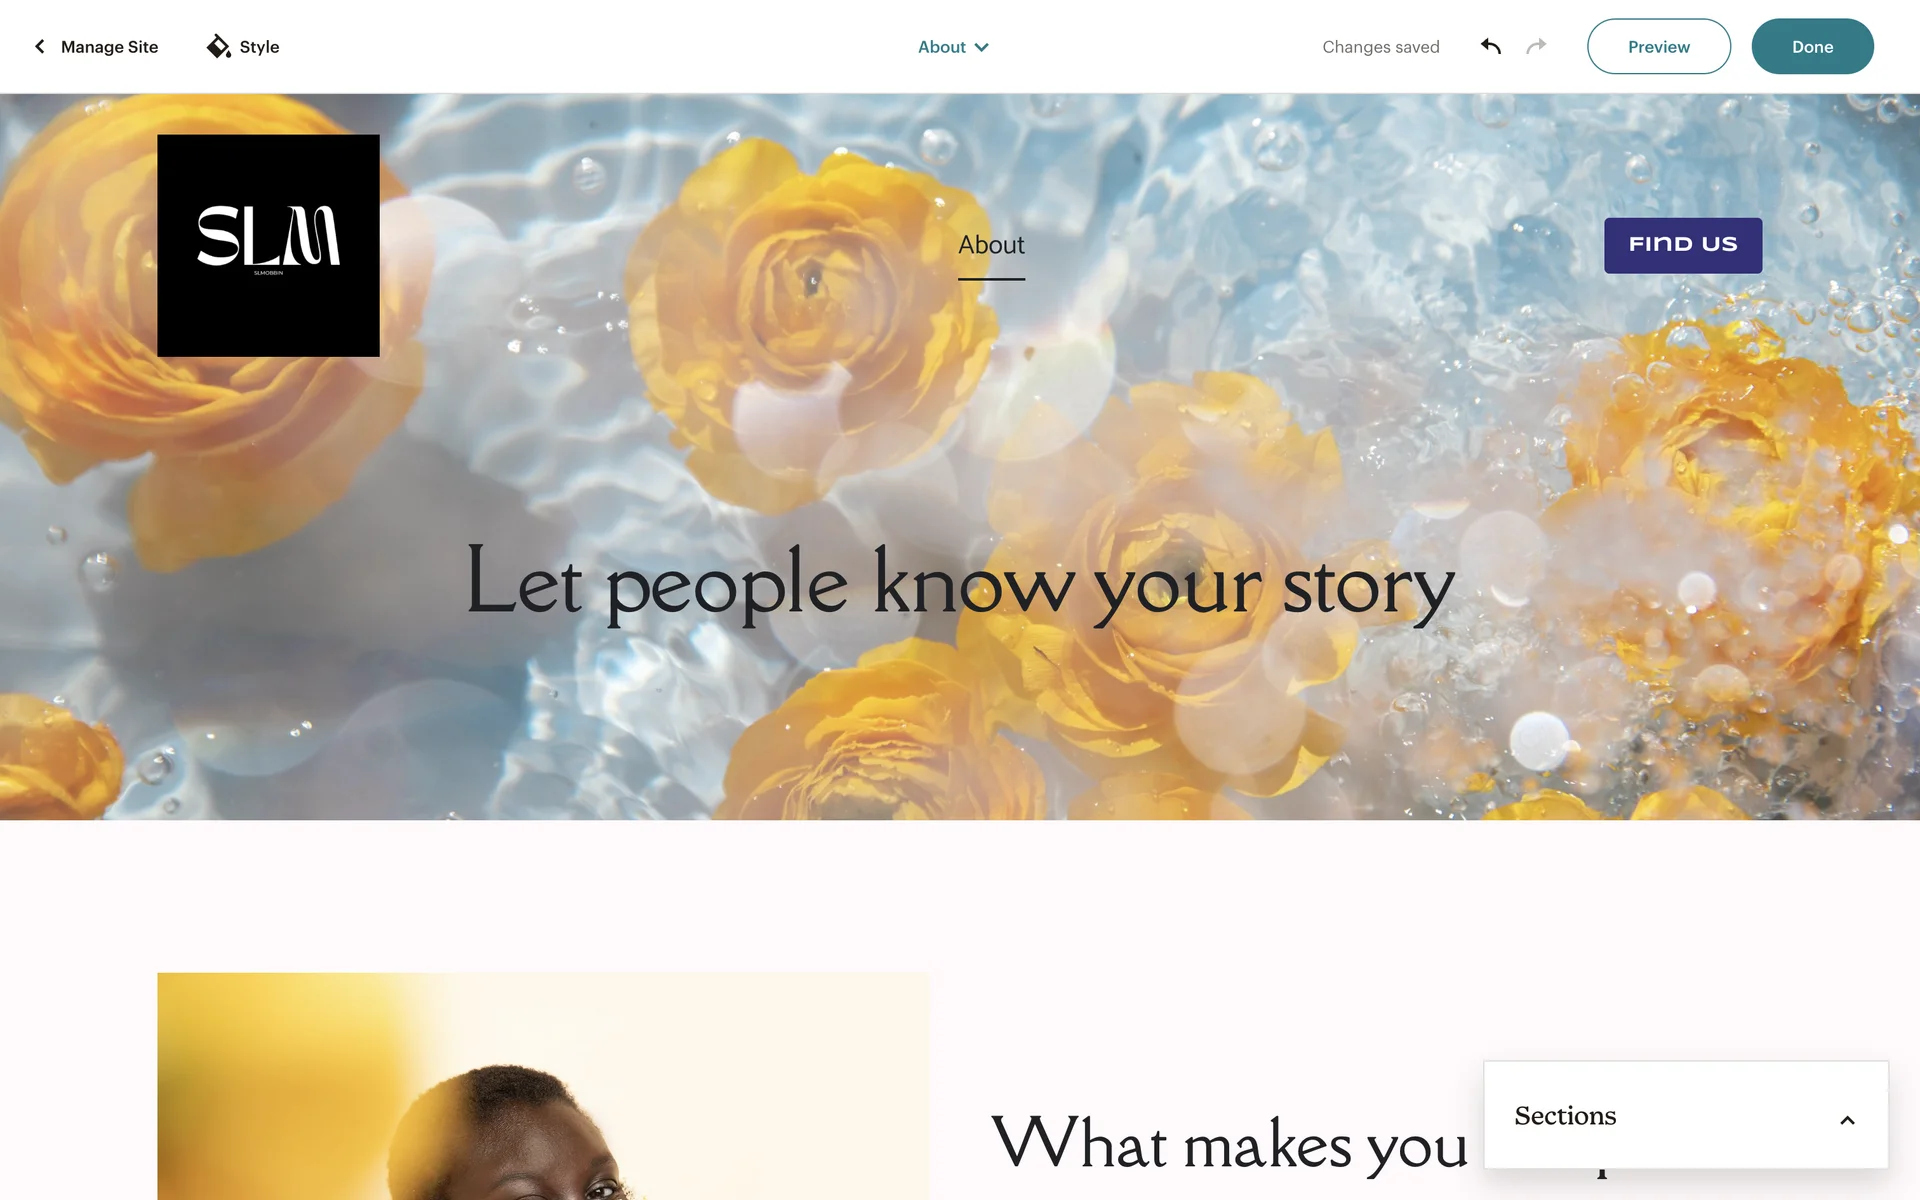Image resolution: width=1920 pixels, height=1200 pixels.
Task: Edit the Let people know your story heading
Action: [960, 584]
